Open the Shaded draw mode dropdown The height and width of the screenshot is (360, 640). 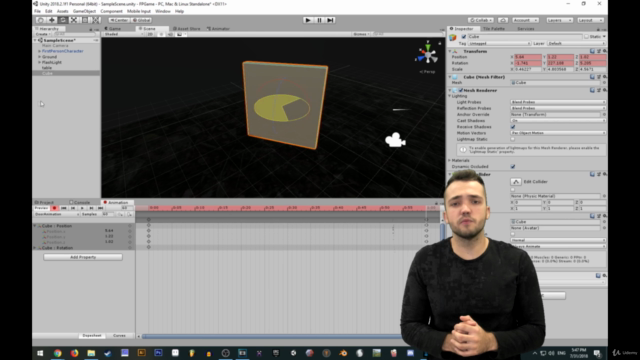pyautogui.click(x=124, y=34)
